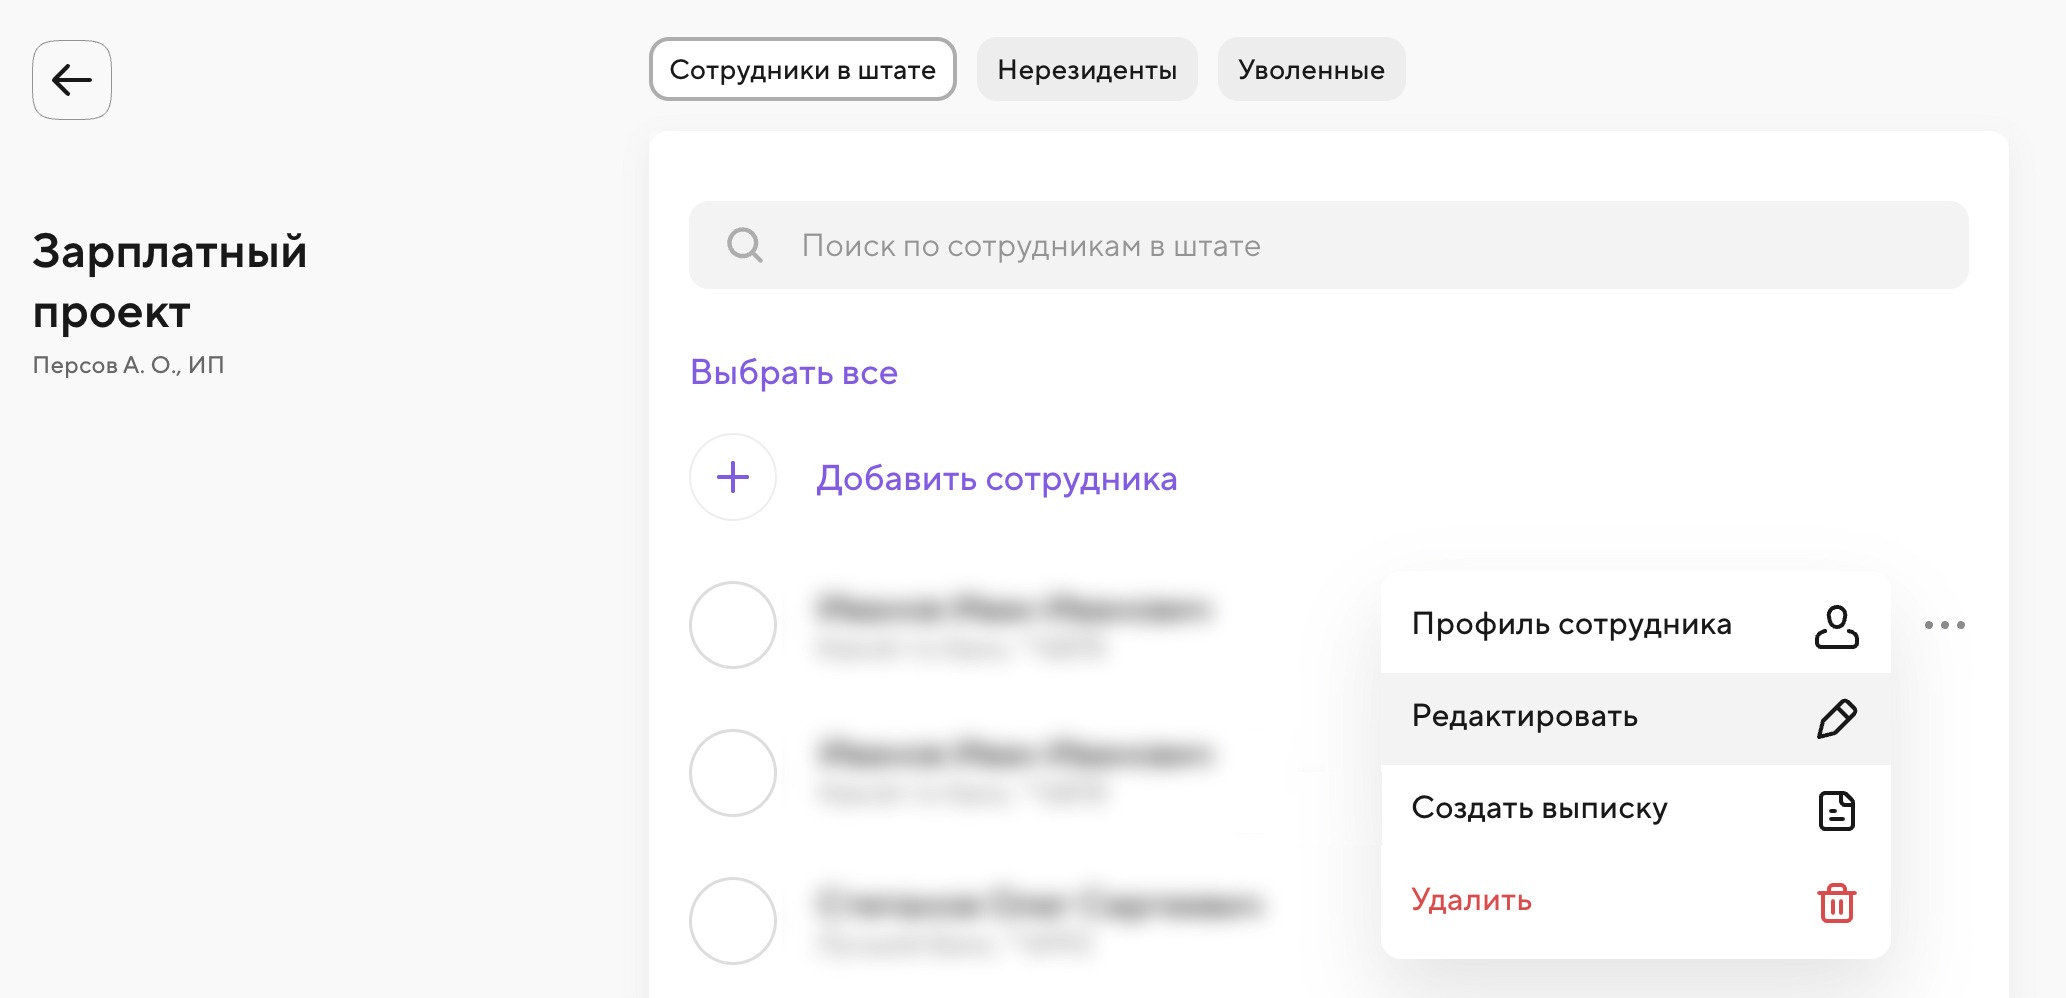Image resolution: width=2066 pixels, height=998 pixels.
Task: Select Создать выписку menu entry
Action: point(1540,809)
